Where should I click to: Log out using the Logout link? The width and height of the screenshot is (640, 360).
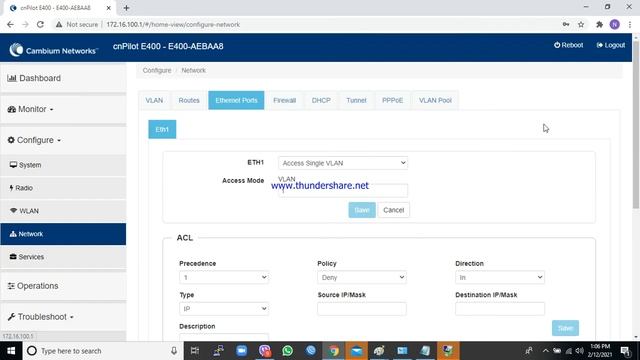tap(611, 45)
